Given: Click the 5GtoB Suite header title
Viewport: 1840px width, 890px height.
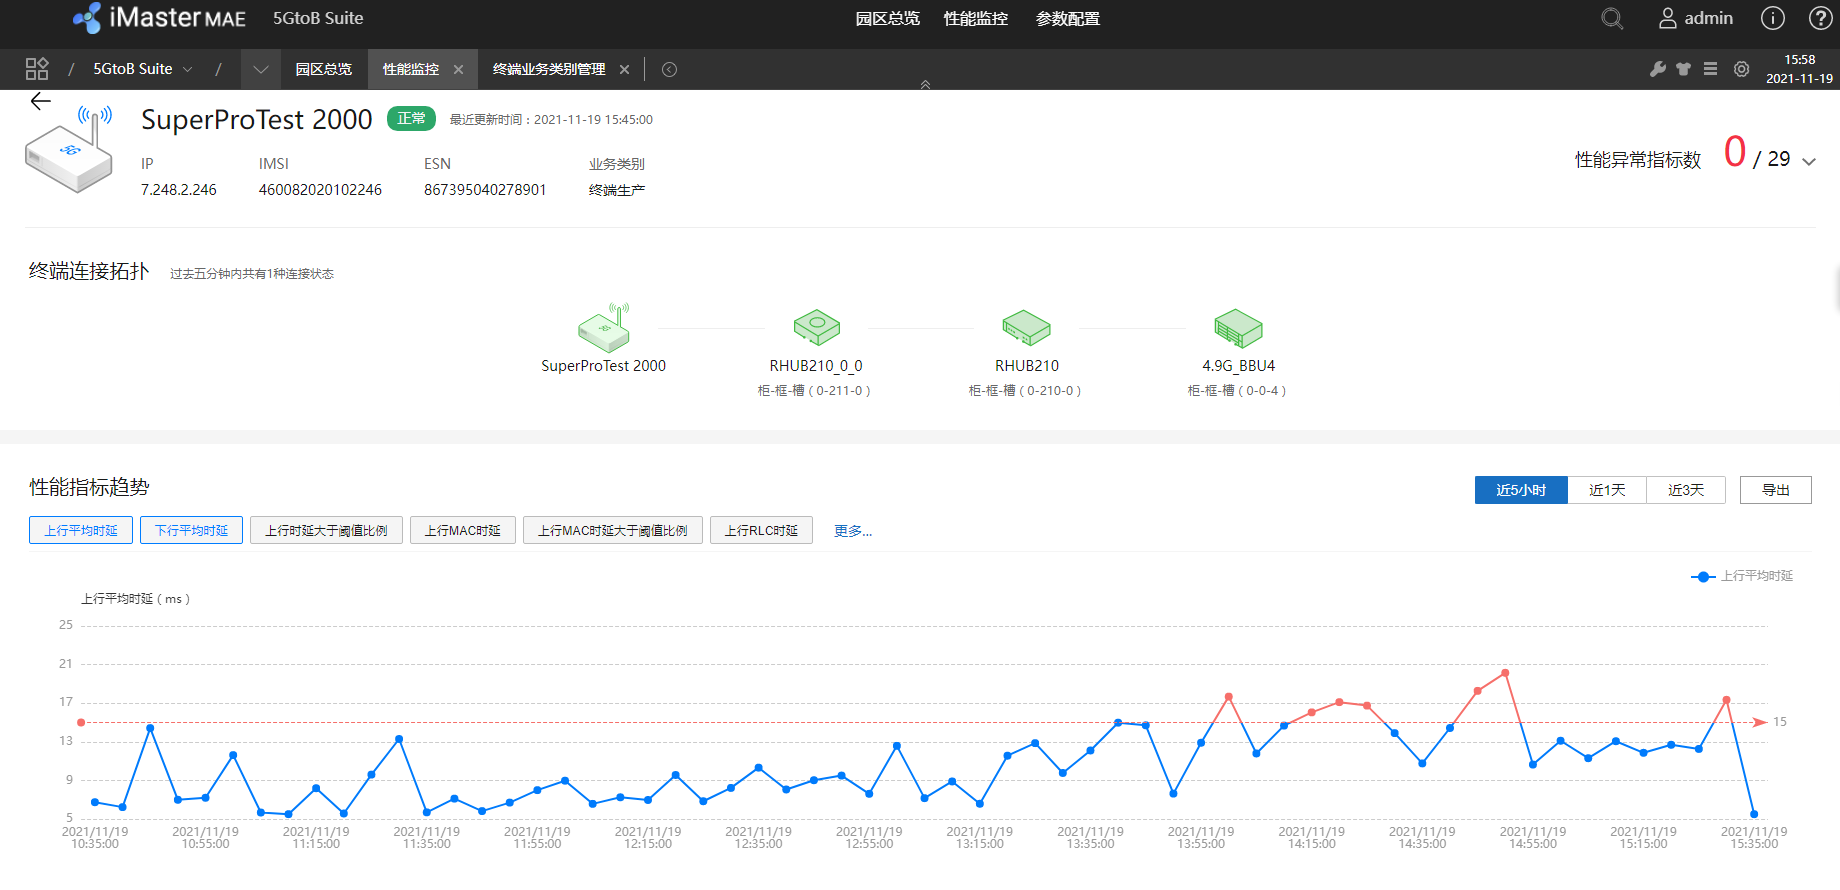Looking at the screenshot, I should (318, 18).
